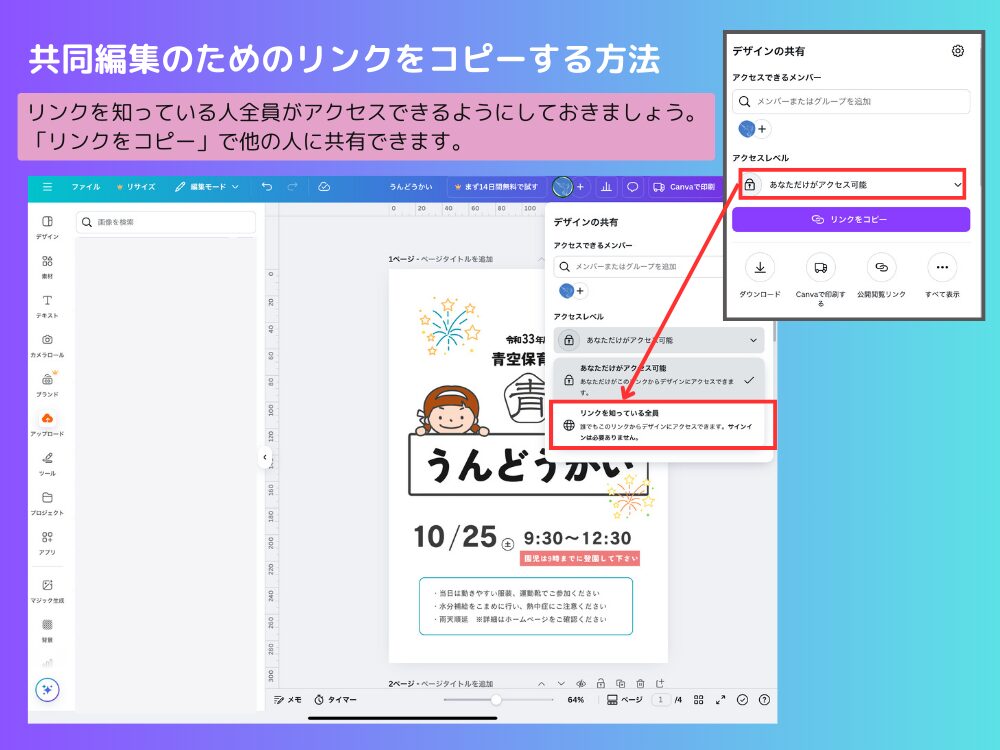The height and width of the screenshot is (750, 1000).
Task: Open share settings gear icon
Action: click(958, 51)
